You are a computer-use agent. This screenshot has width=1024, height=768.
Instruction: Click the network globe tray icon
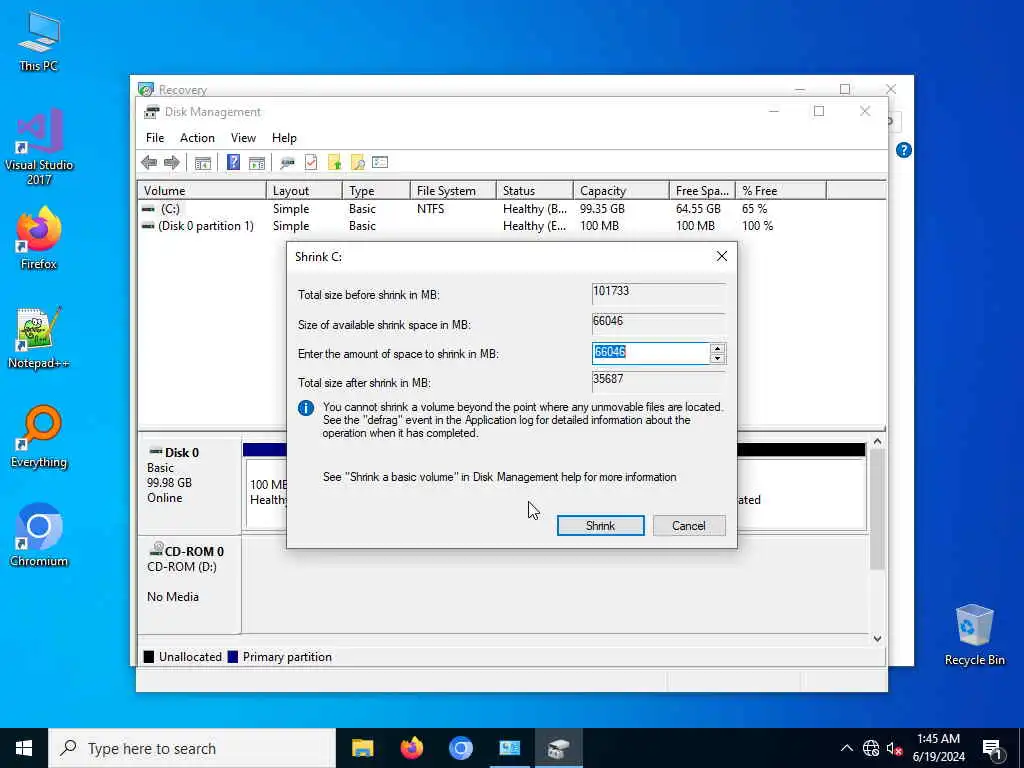(x=871, y=748)
